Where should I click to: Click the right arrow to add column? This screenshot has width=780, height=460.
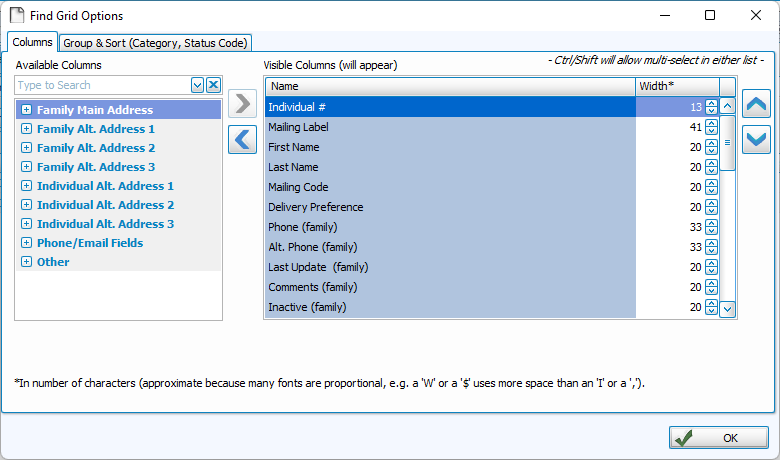[242, 103]
